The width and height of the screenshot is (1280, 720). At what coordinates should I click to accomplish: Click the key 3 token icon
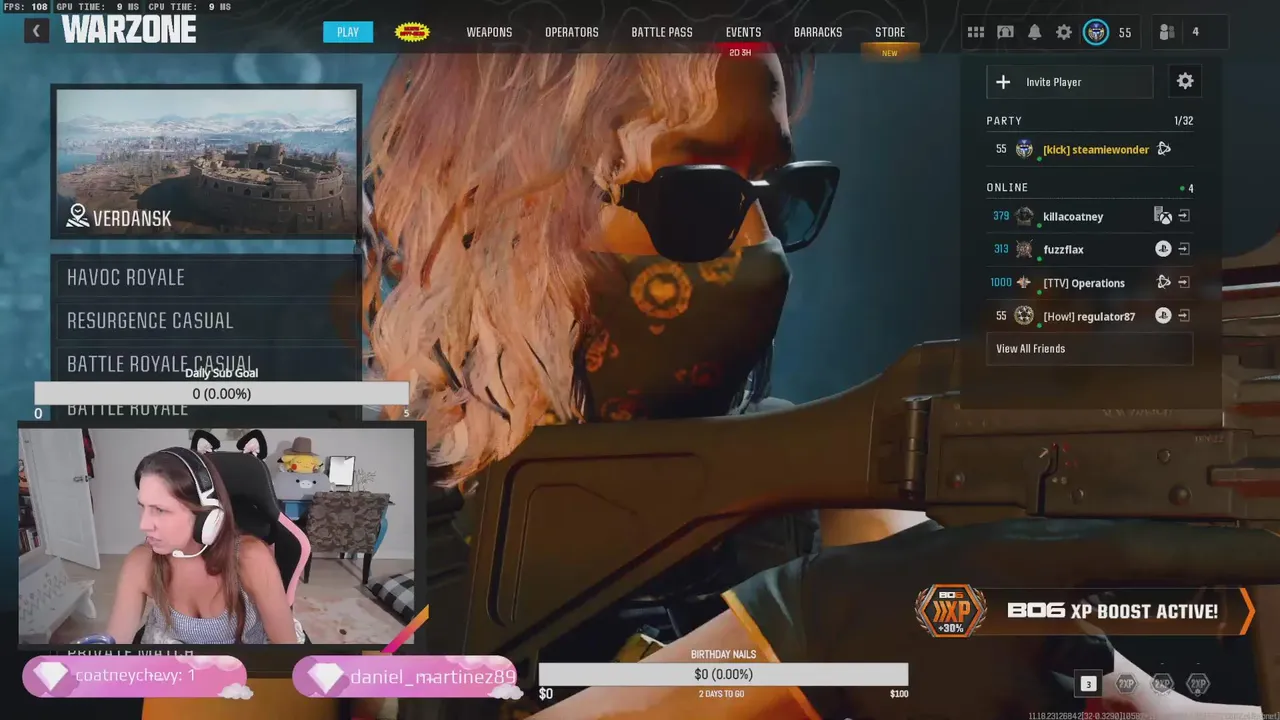tap(1088, 684)
